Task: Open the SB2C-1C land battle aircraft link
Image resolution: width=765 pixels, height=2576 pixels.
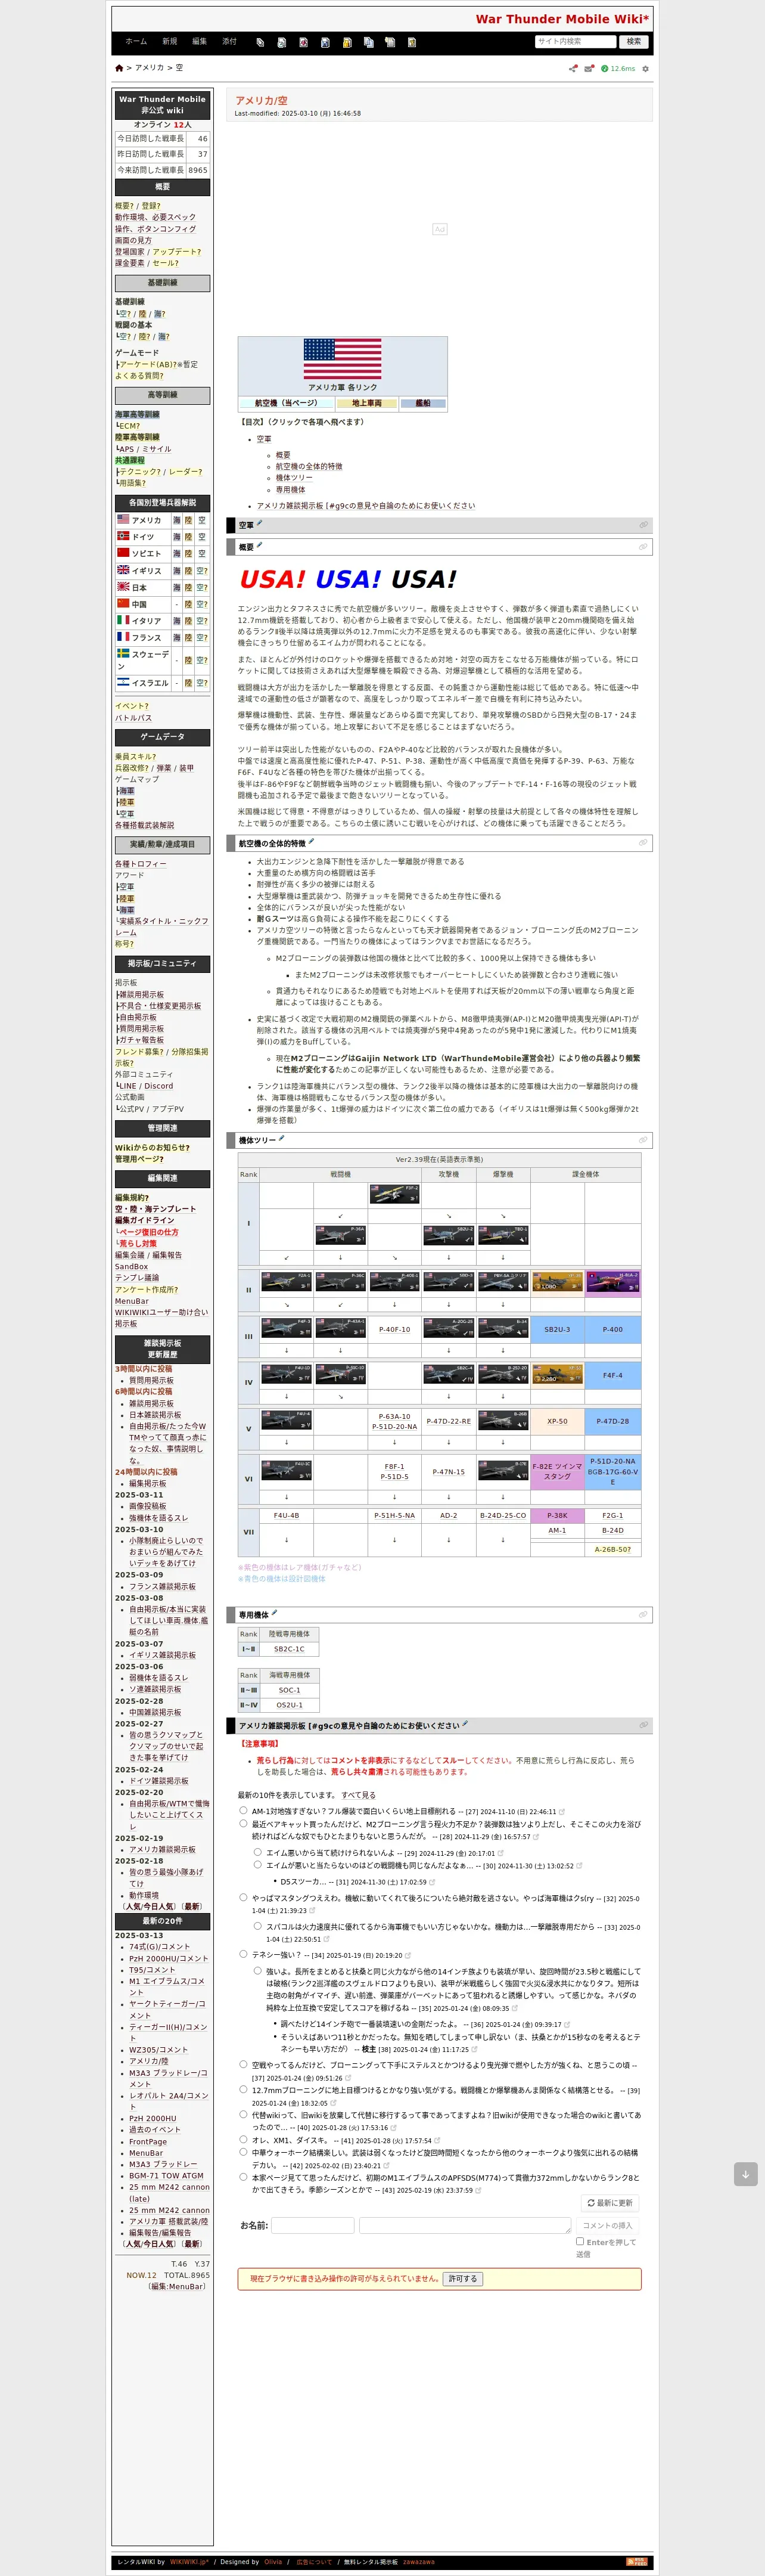Action: click(289, 1649)
